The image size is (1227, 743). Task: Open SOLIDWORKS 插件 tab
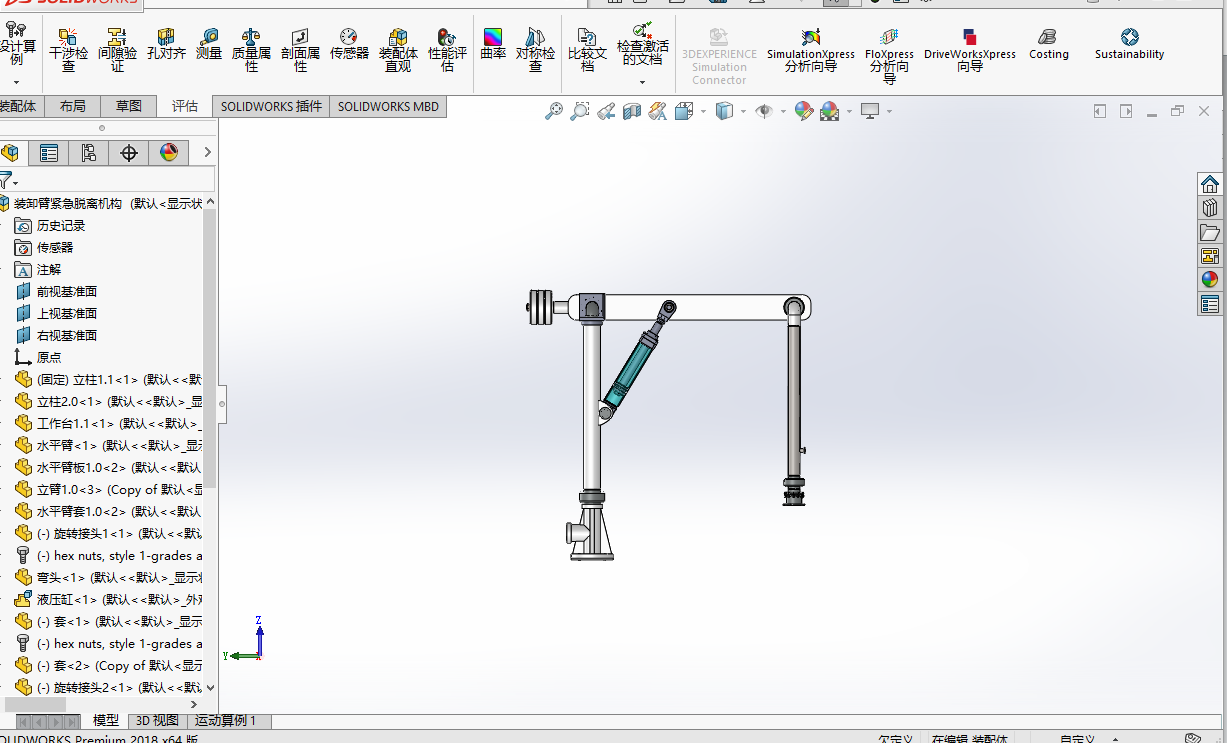[271, 106]
